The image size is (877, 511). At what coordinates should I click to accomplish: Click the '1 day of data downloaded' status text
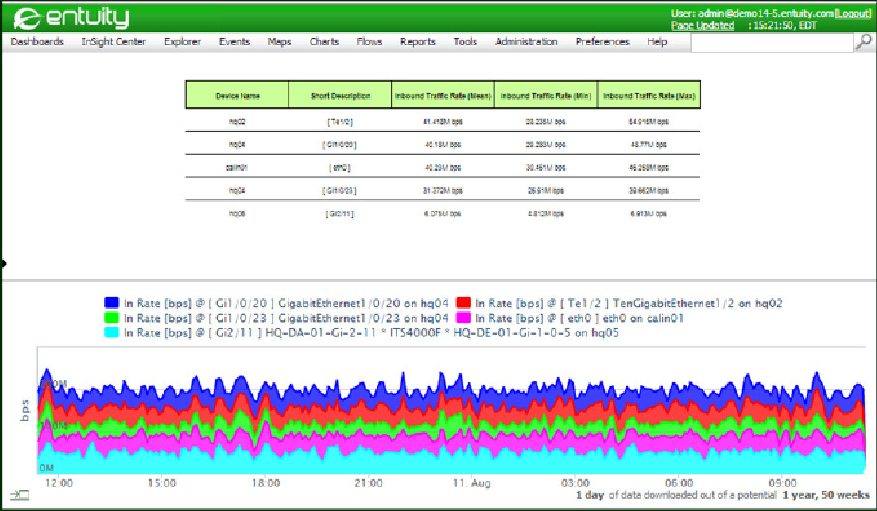click(x=676, y=495)
